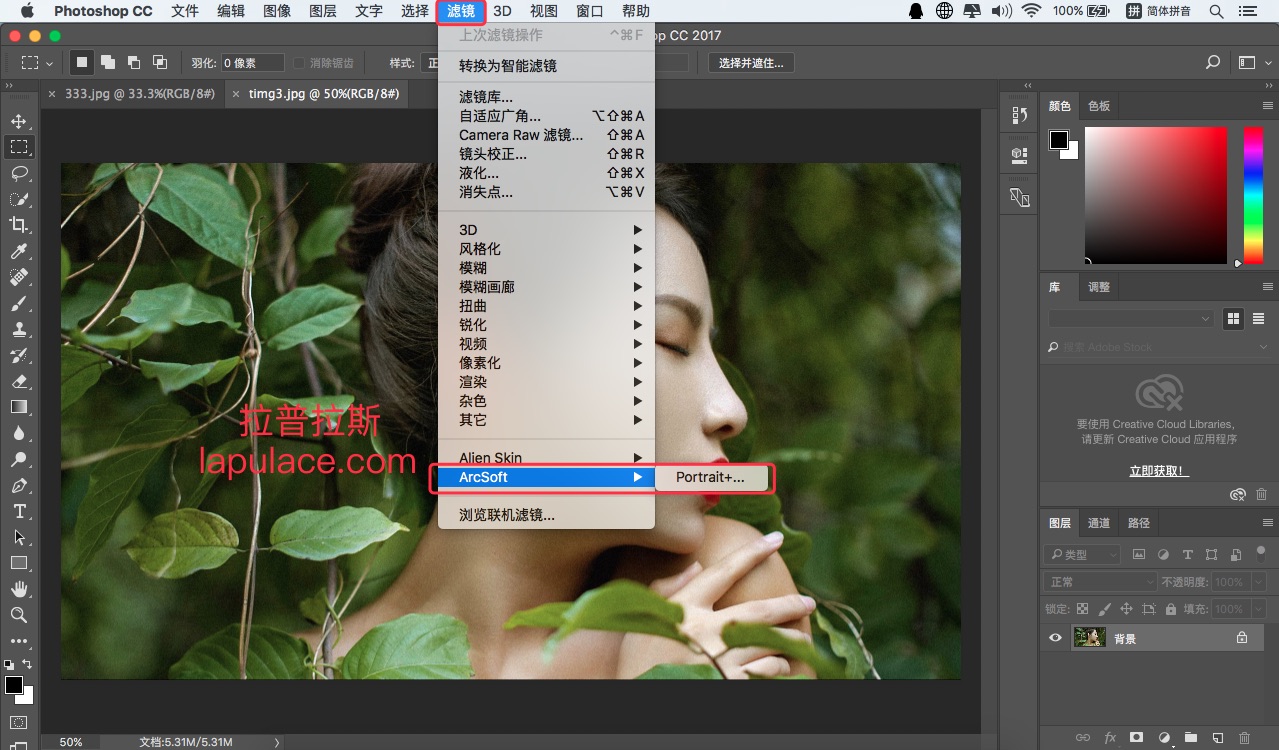Click the 选择并遮住... button
This screenshot has width=1279, height=750.
coord(752,63)
